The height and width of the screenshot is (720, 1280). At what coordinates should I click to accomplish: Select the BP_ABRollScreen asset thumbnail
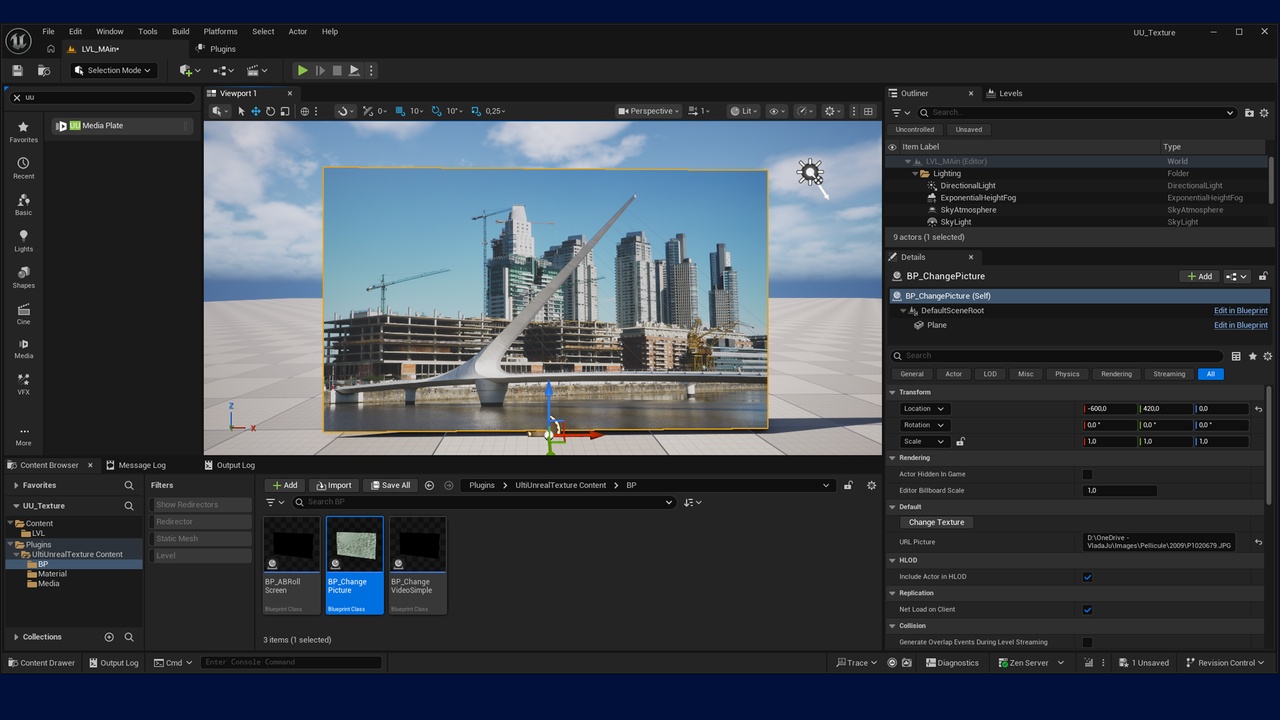[x=292, y=565]
